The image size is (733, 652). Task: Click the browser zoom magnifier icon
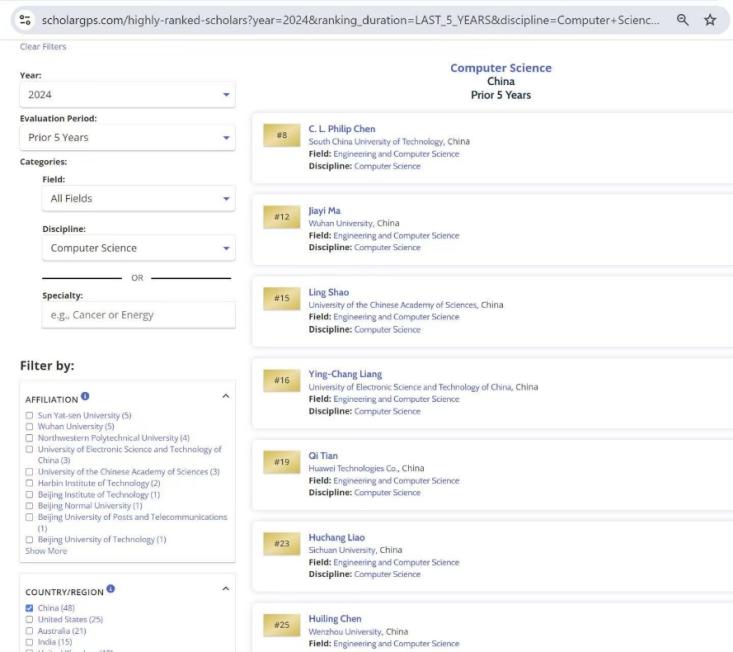point(682,19)
